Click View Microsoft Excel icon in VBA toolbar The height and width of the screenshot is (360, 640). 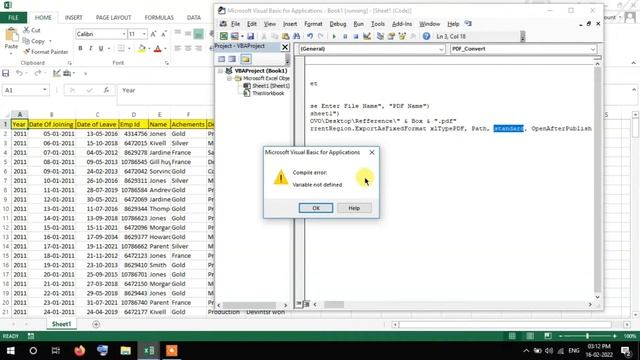(x=223, y=36)
